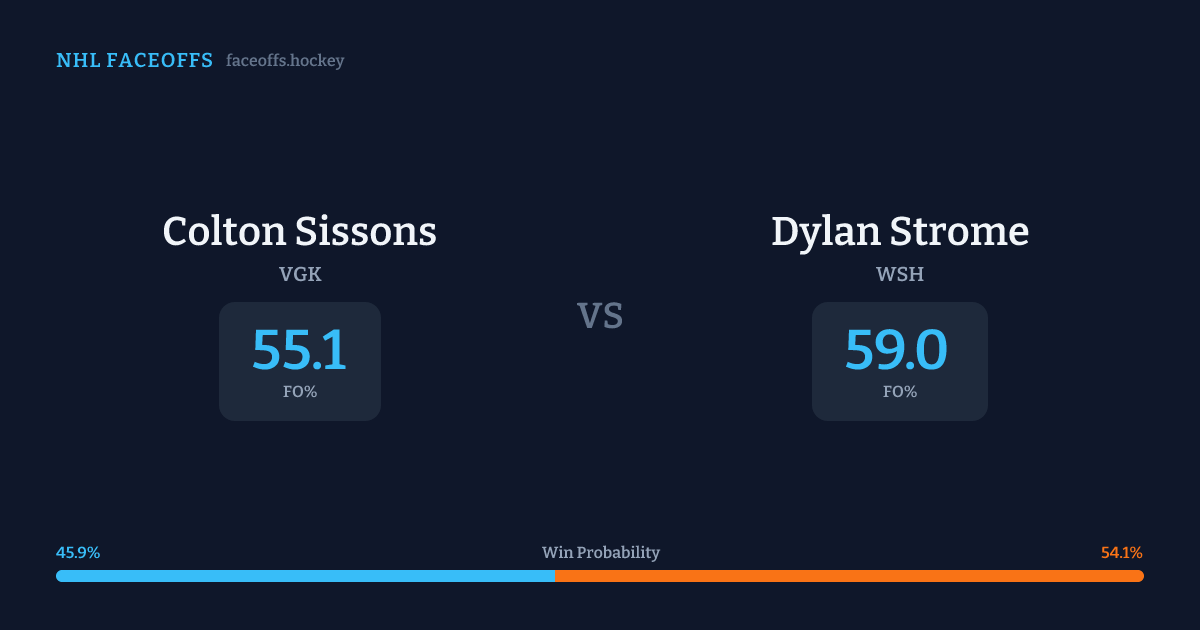
Task: Open the faceoffs.hockey site link
Action: (285, 61)
